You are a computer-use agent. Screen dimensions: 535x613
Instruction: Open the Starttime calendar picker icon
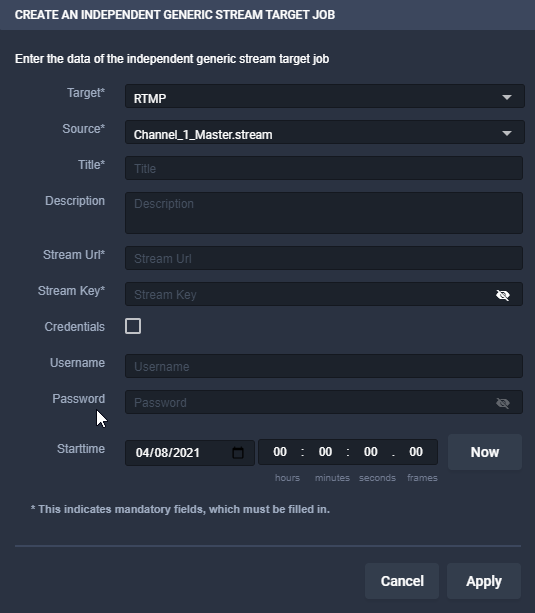pyautogui.click(x=238, y=453)
